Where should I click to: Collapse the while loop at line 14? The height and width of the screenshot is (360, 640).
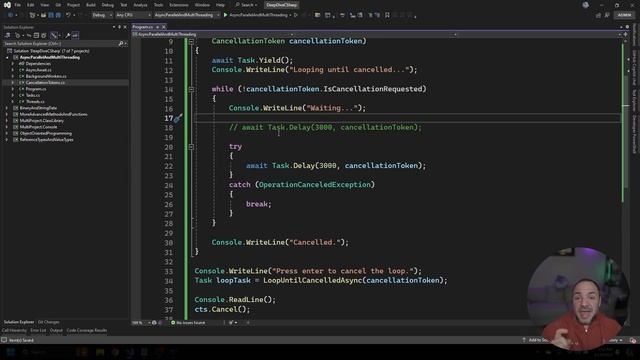(191, 89)
